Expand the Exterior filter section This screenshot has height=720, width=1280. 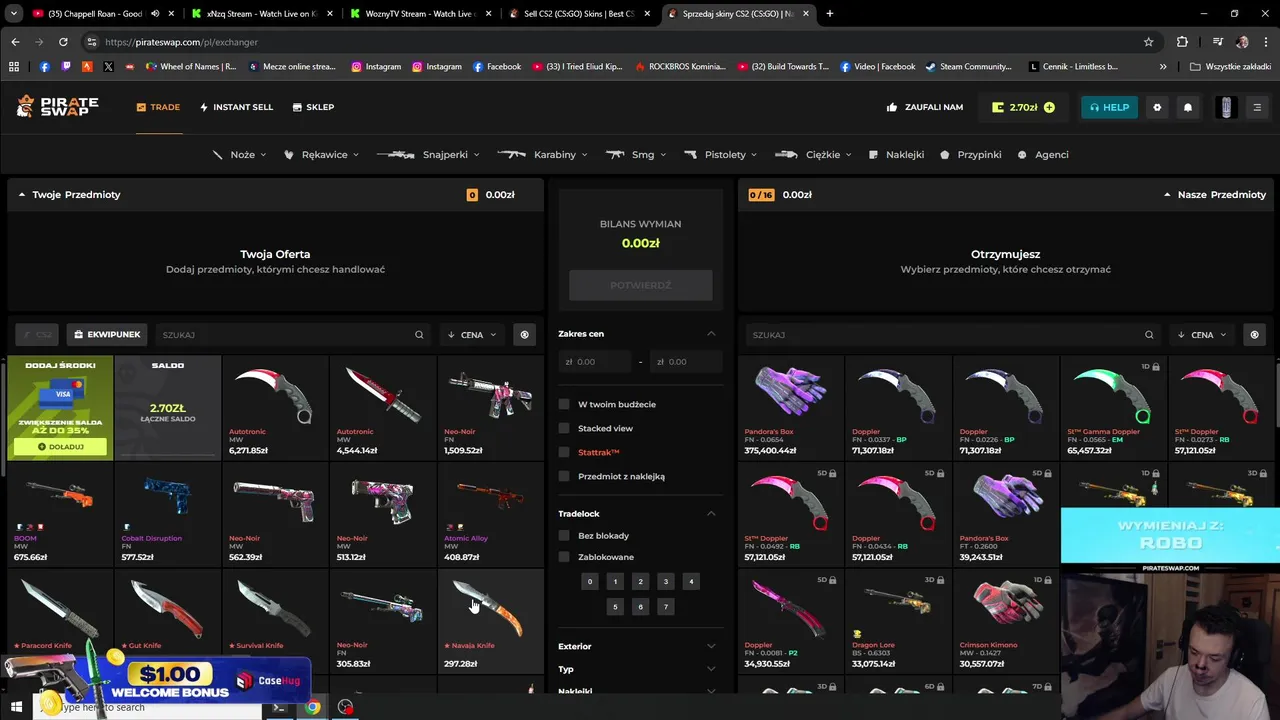[x=640, y=646]
